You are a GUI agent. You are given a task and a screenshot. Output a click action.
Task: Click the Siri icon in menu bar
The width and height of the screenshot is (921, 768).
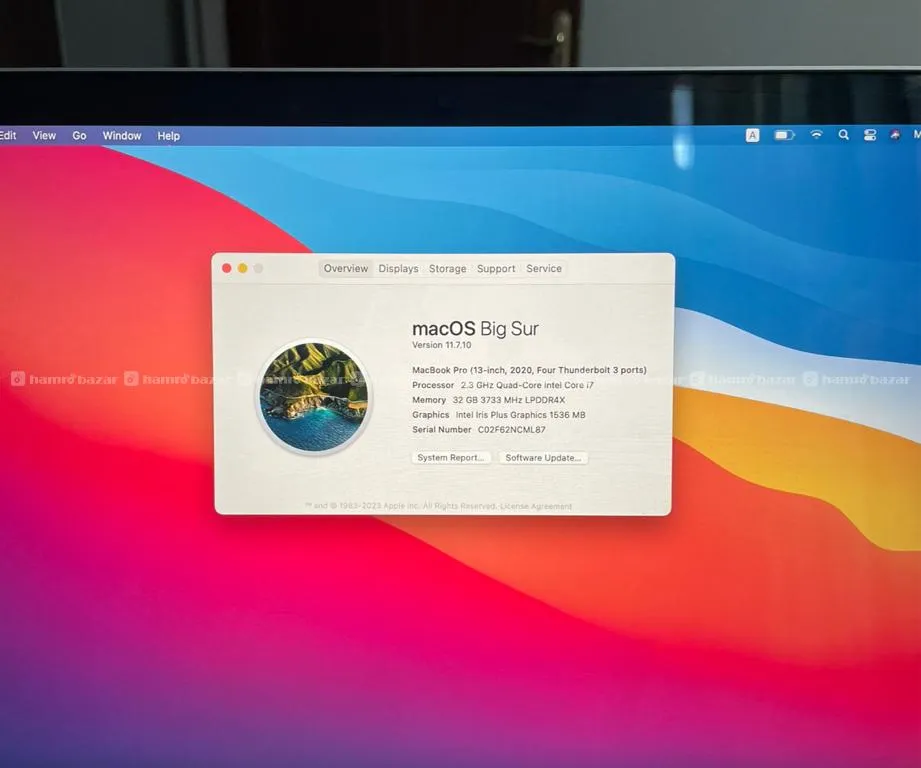(x=895, y=135)
